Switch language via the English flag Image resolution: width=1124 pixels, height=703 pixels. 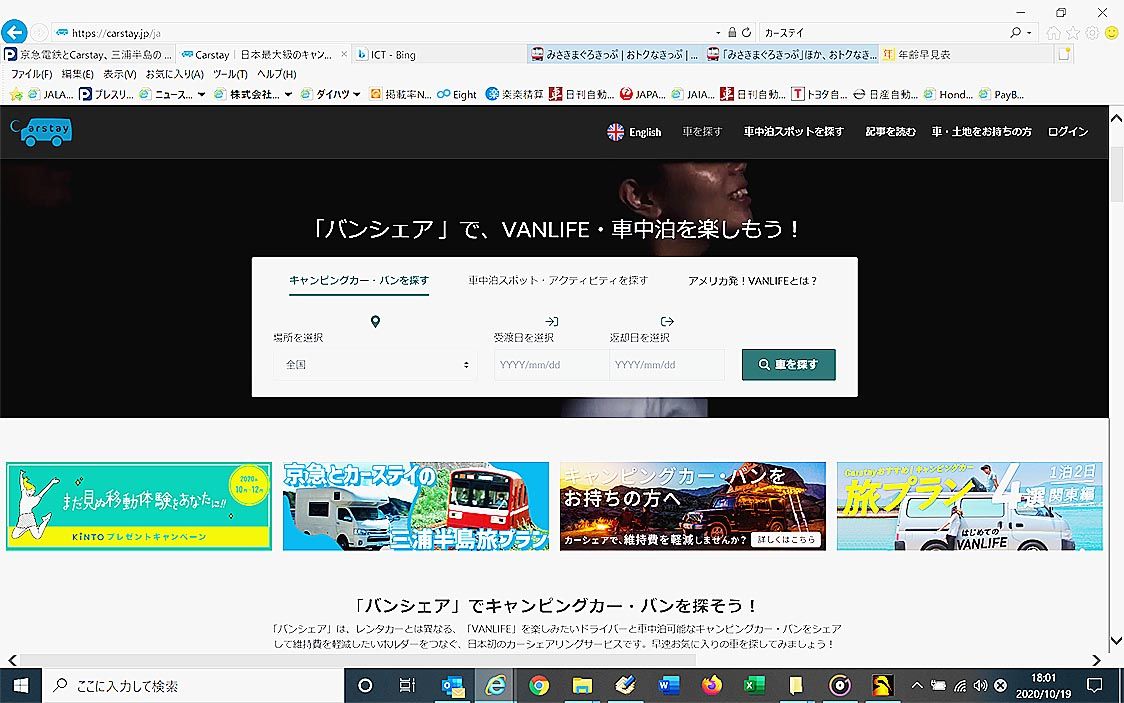click(634, 132)
